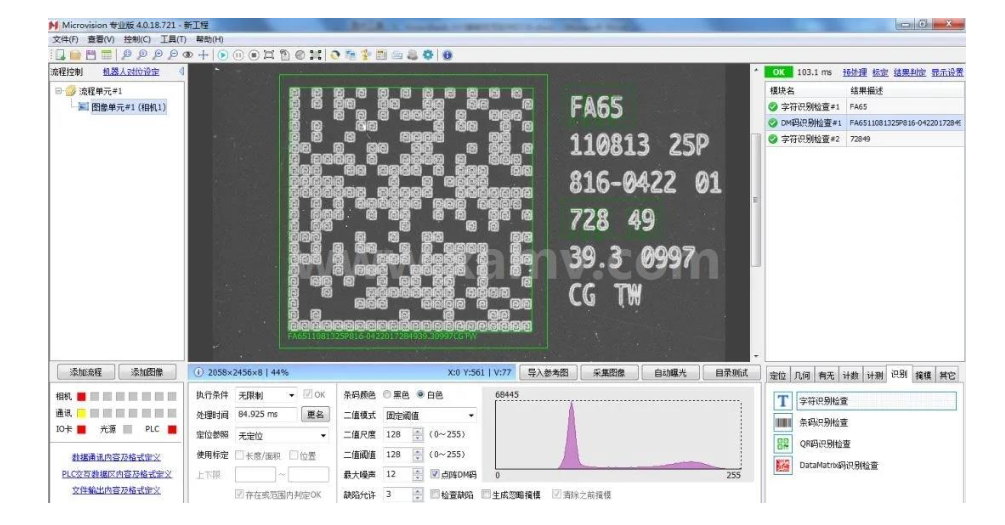Viewport: 1005px width, 525px height.
Task: Click the 导入参考图 button
Action: pyautogui.click(x=548, y=372)
